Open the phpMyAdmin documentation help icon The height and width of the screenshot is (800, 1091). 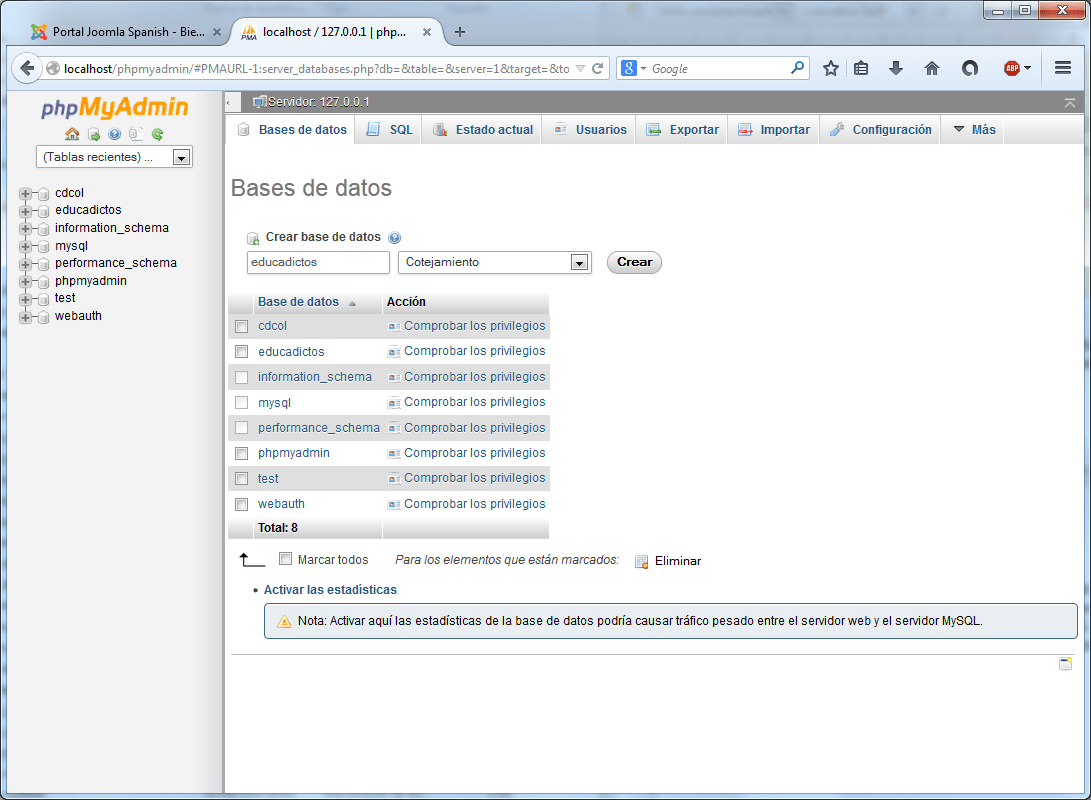(115, 134)
